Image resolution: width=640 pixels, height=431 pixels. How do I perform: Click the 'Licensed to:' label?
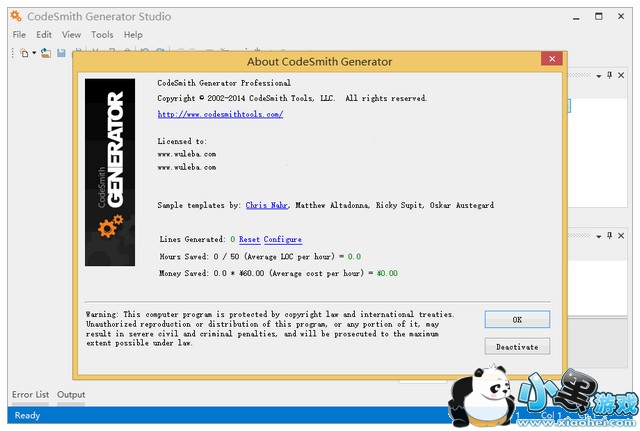pyautogui.click(x=182, y=141)
